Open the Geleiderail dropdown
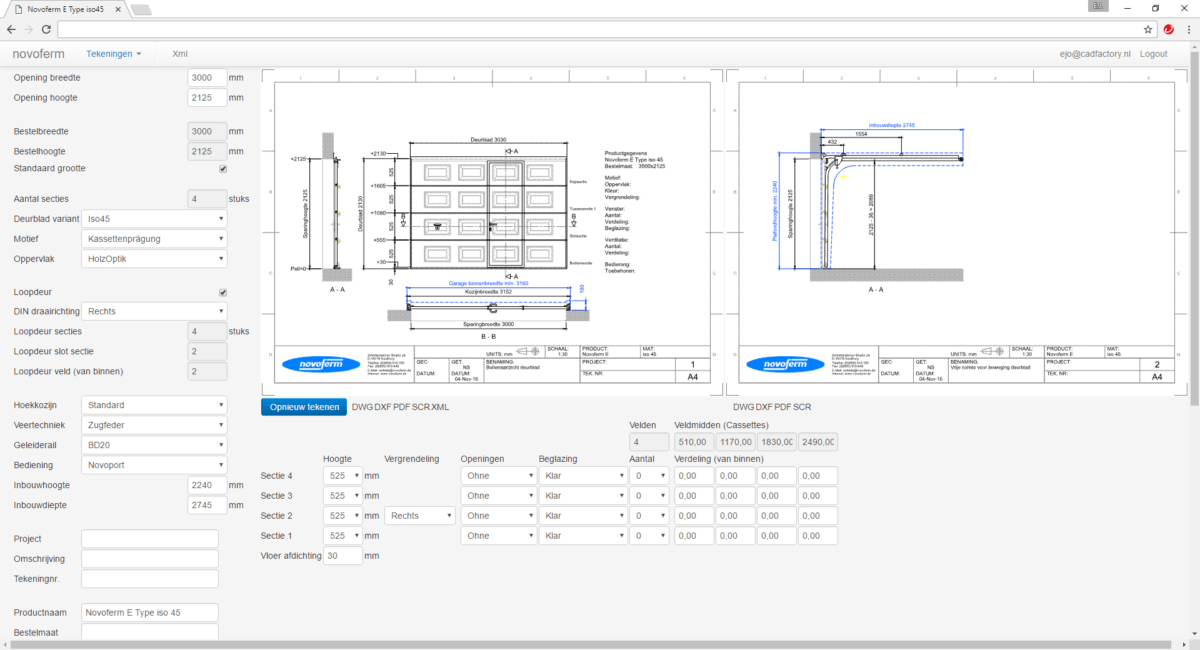 click(x=155, y=445)
